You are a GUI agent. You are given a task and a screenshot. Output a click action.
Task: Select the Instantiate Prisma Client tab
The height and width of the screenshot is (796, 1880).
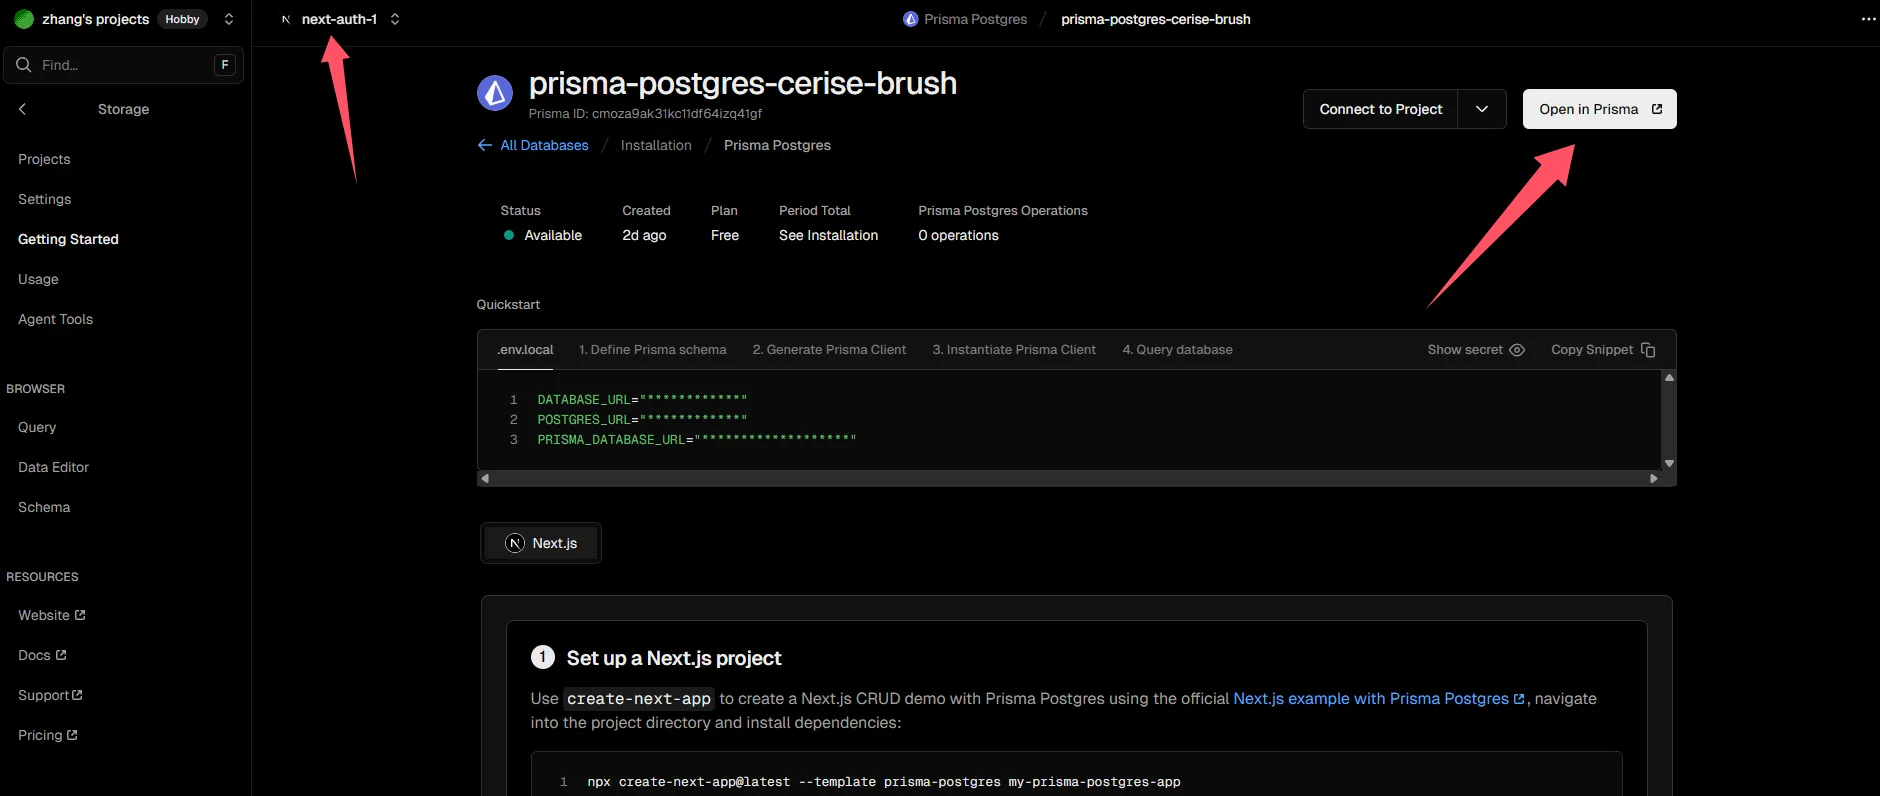(x=1014, y=350)
